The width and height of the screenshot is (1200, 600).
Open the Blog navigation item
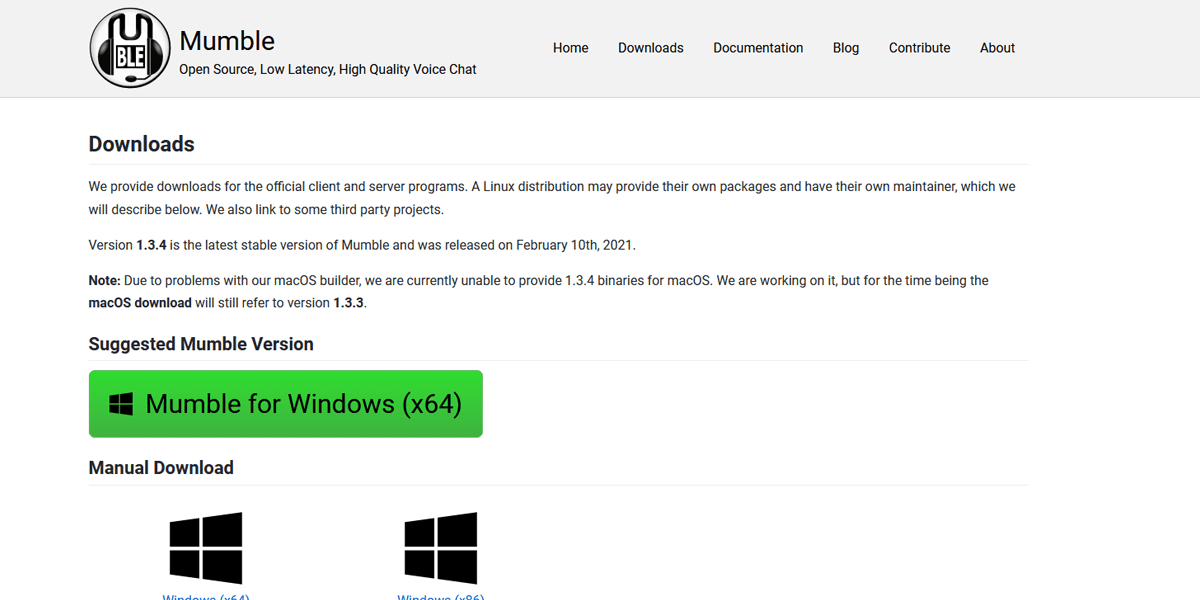[846, 48]
